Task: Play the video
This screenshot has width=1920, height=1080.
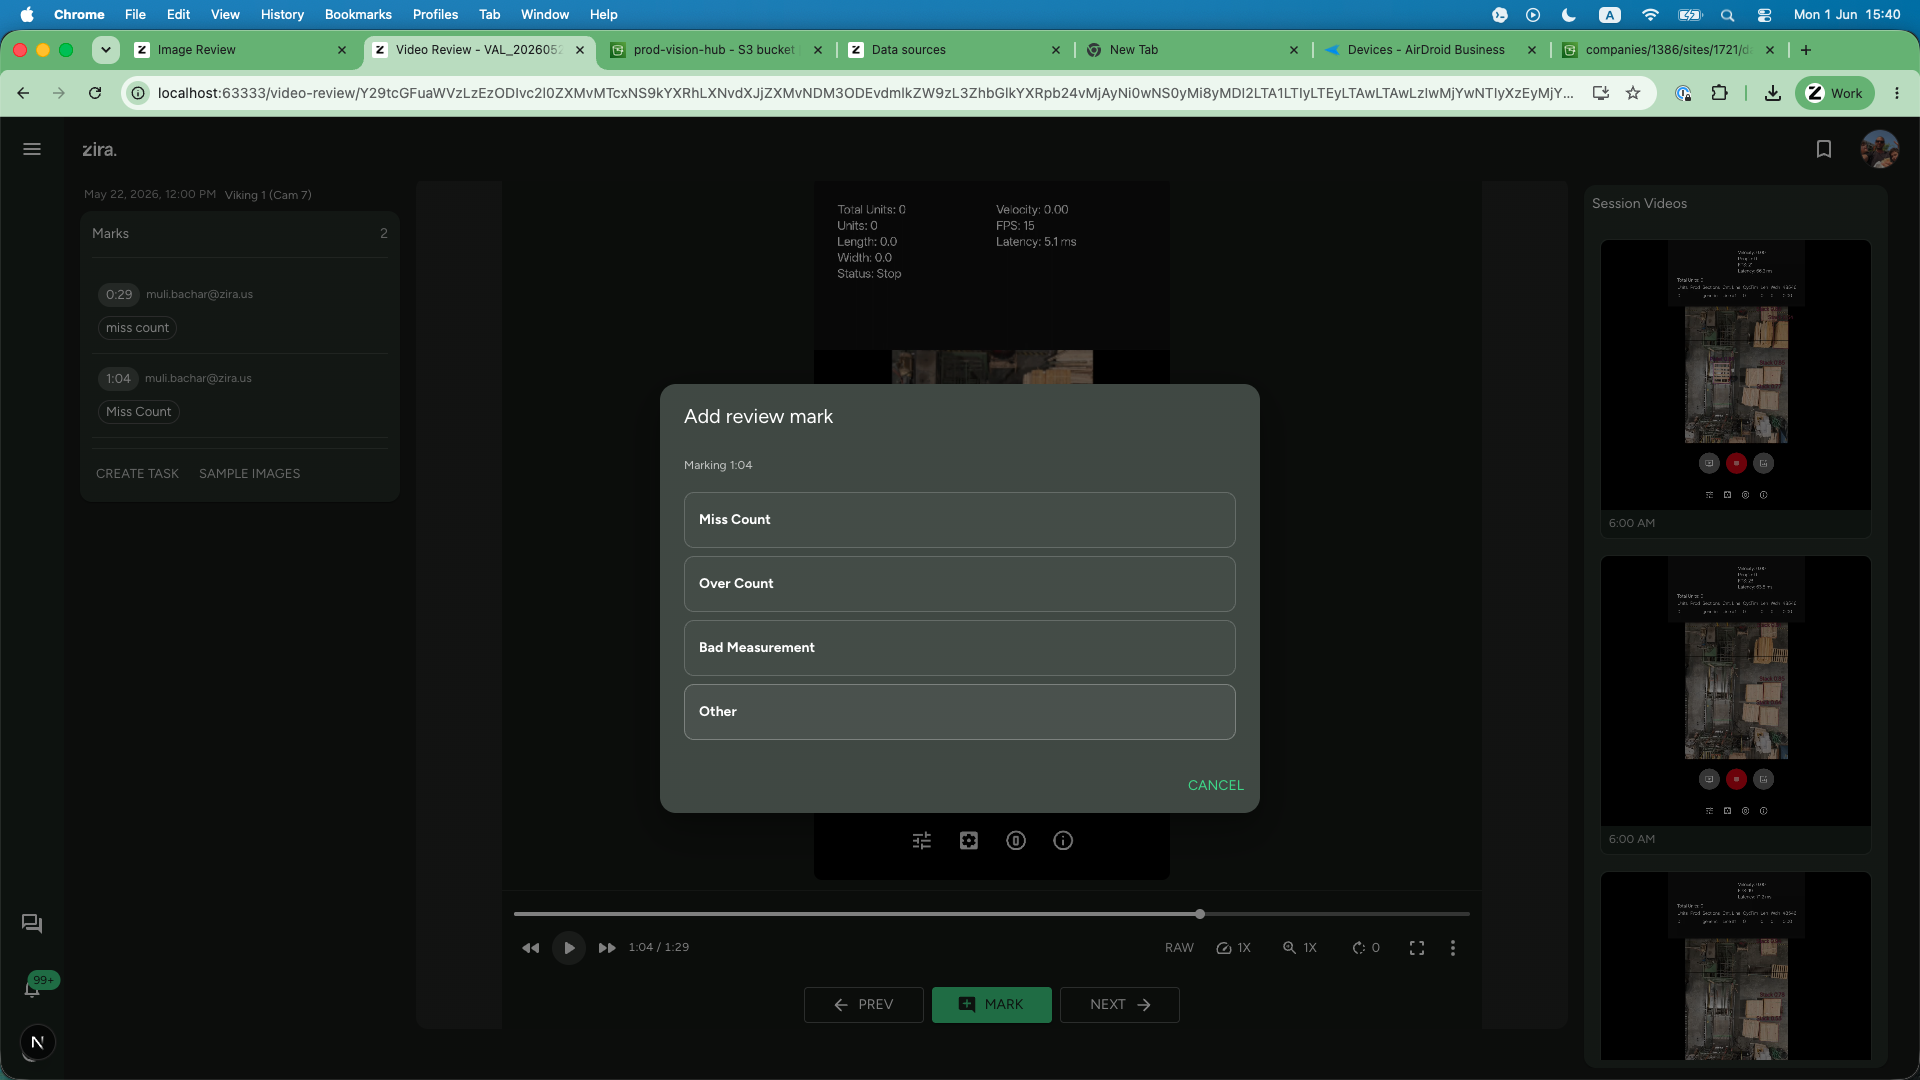Action: pos(569,948)
